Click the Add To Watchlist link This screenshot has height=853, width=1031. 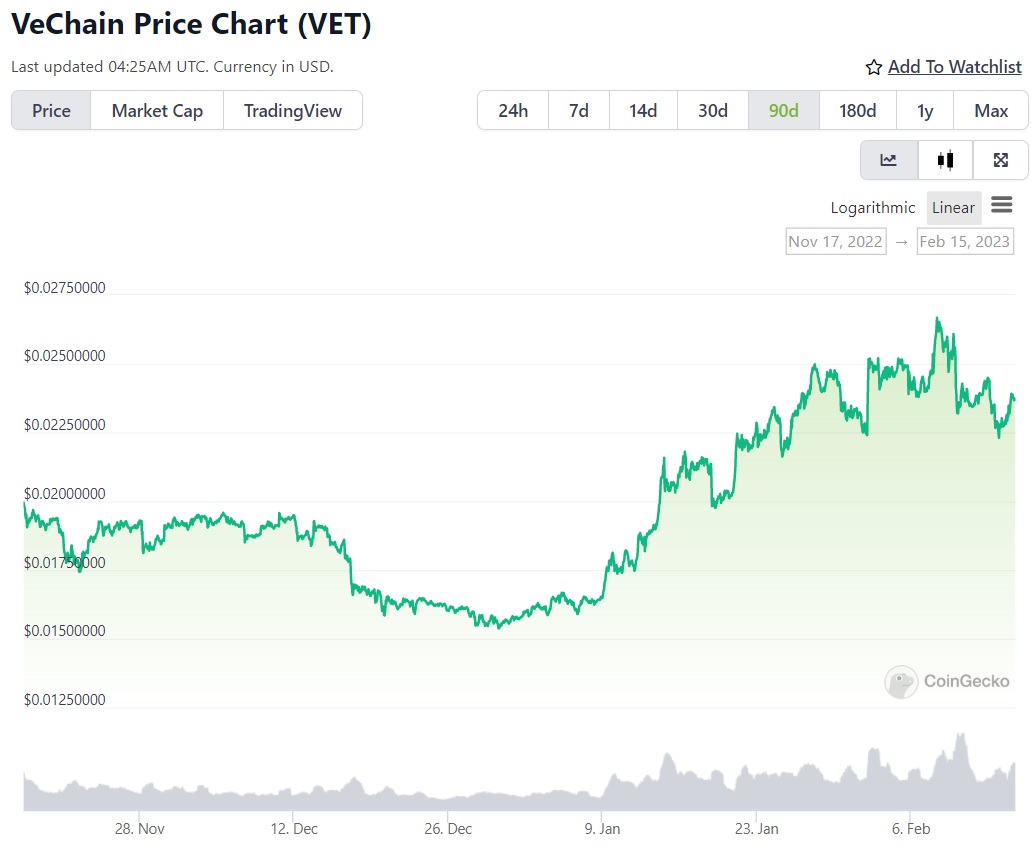tap(953, 67)
